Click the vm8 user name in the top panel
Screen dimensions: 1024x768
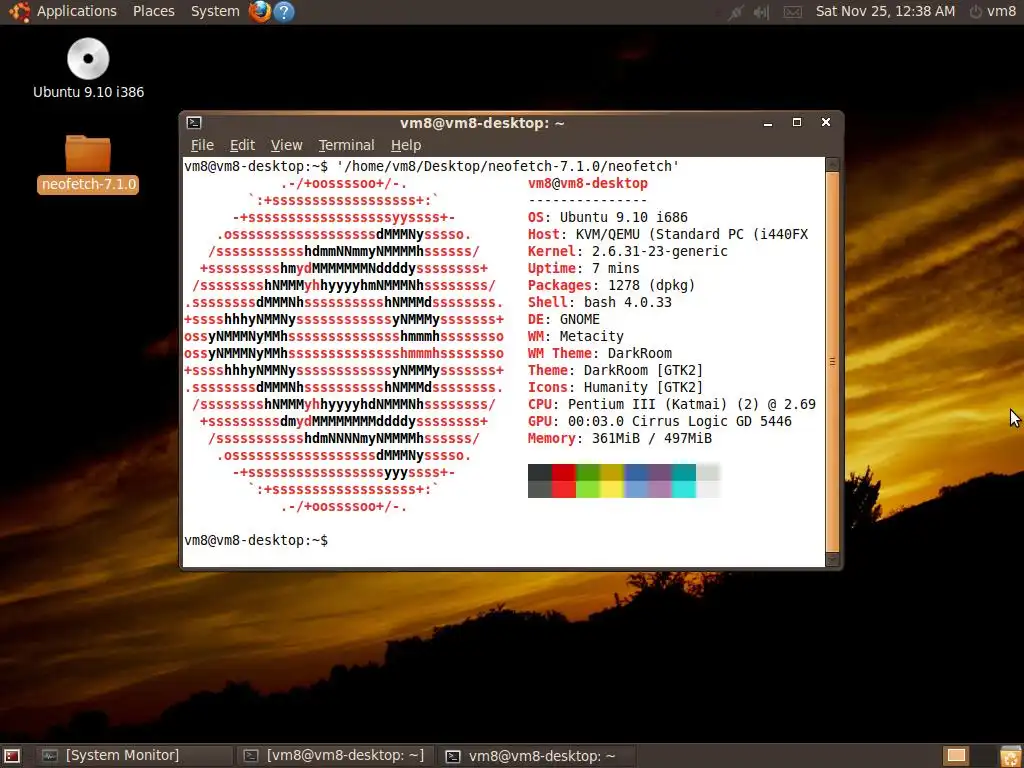[x=1001, y=11]
